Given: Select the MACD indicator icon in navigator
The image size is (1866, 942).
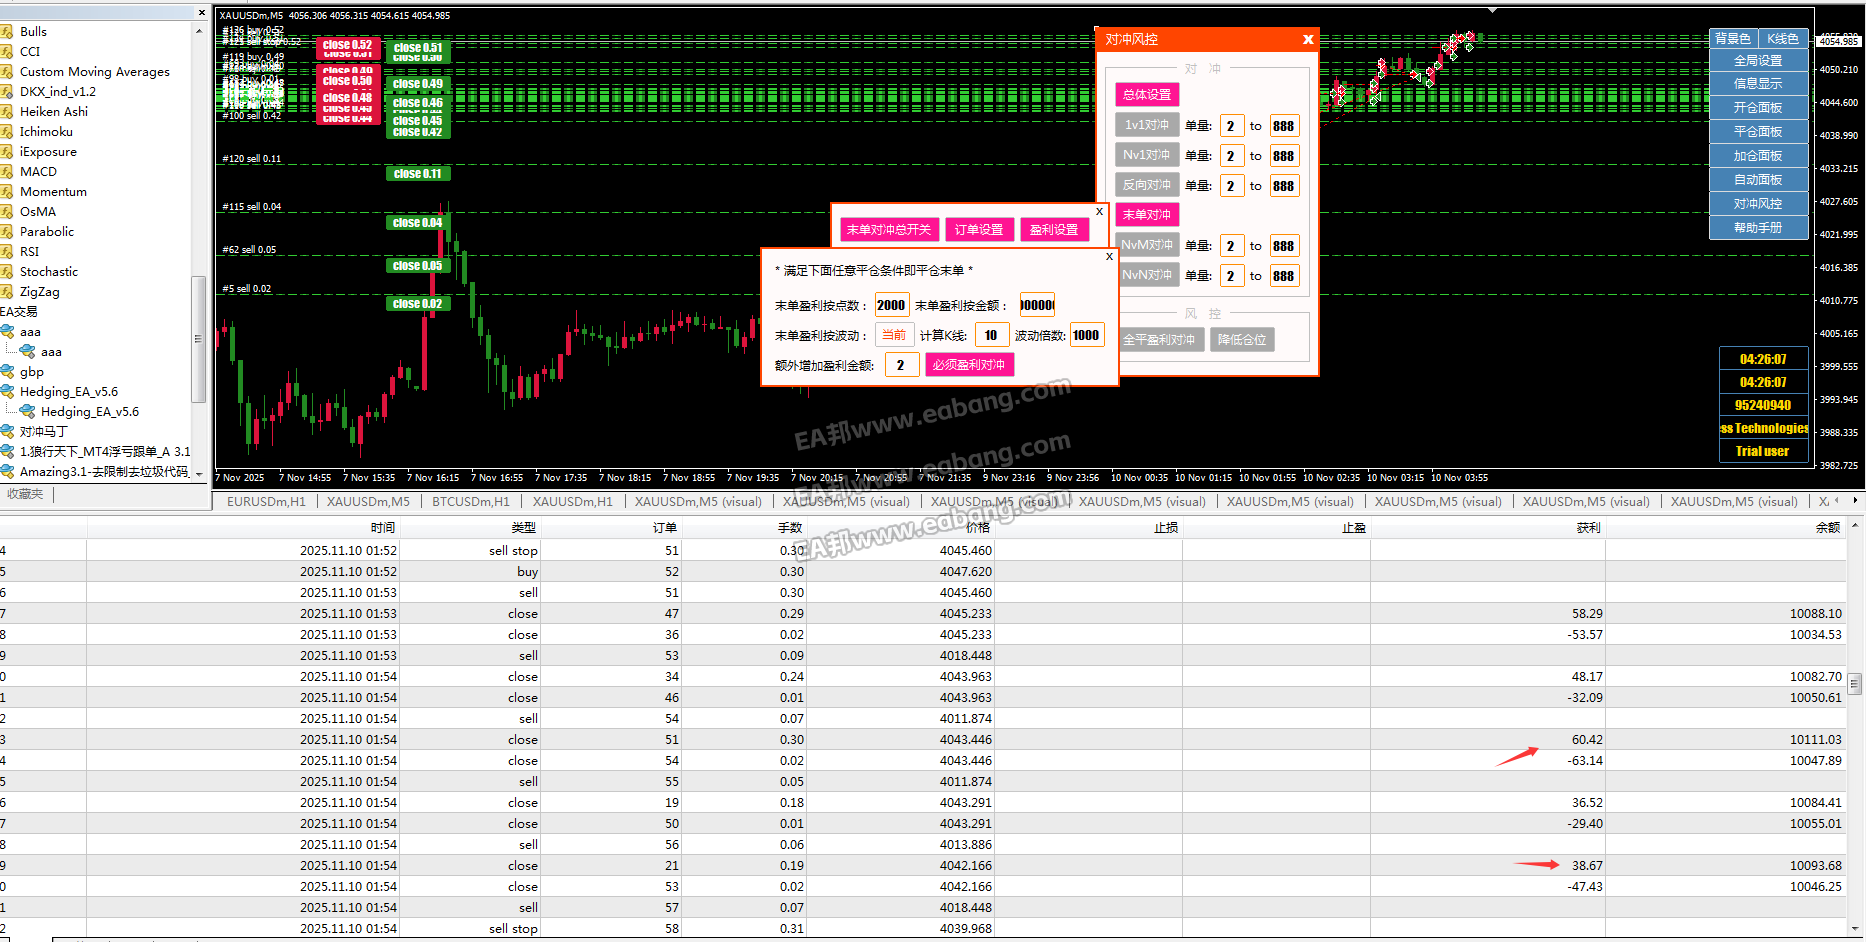Looking at the screenshot, I should (x=7, y=172).
